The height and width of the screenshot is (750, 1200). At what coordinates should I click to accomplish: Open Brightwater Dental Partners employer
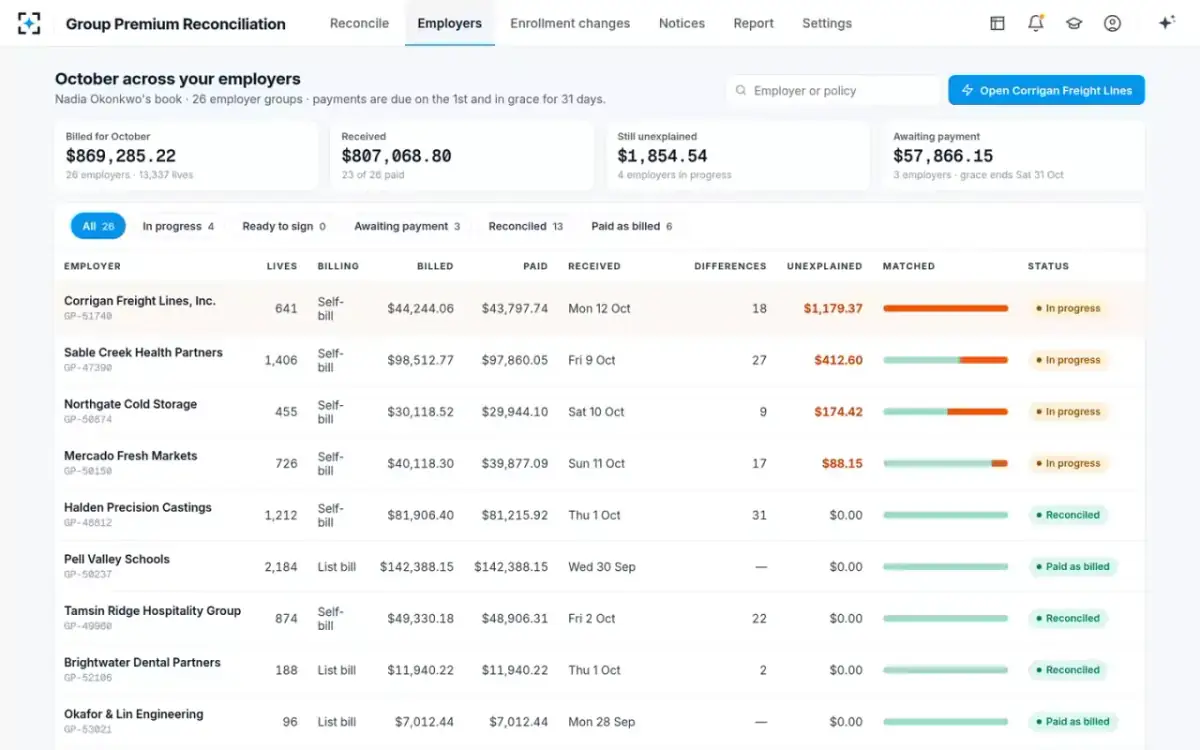(142, 662)
